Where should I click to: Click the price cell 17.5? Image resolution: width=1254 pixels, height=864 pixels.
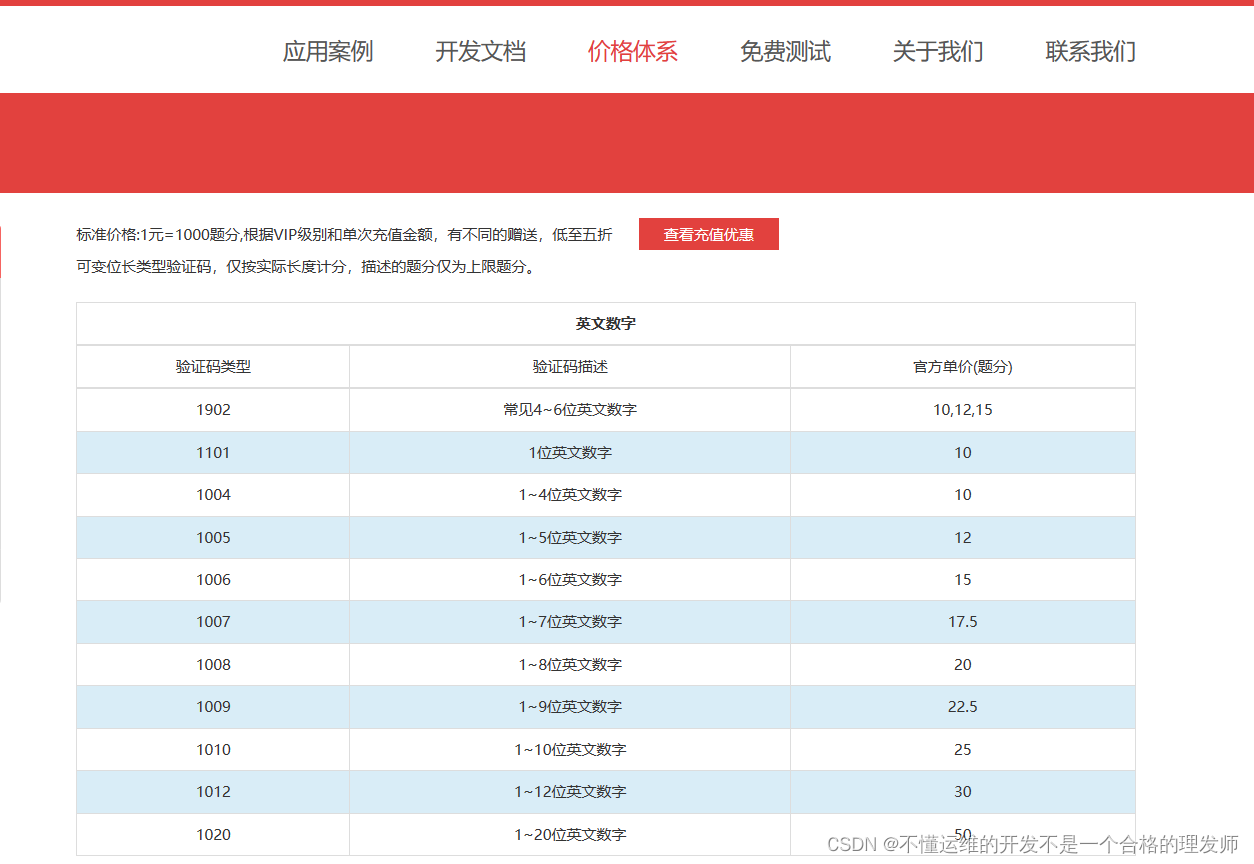(x=963, y=622)
